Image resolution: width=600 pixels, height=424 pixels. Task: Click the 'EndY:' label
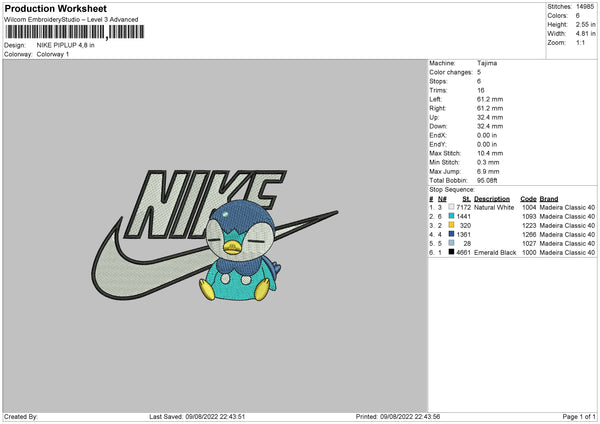[438, 144]
